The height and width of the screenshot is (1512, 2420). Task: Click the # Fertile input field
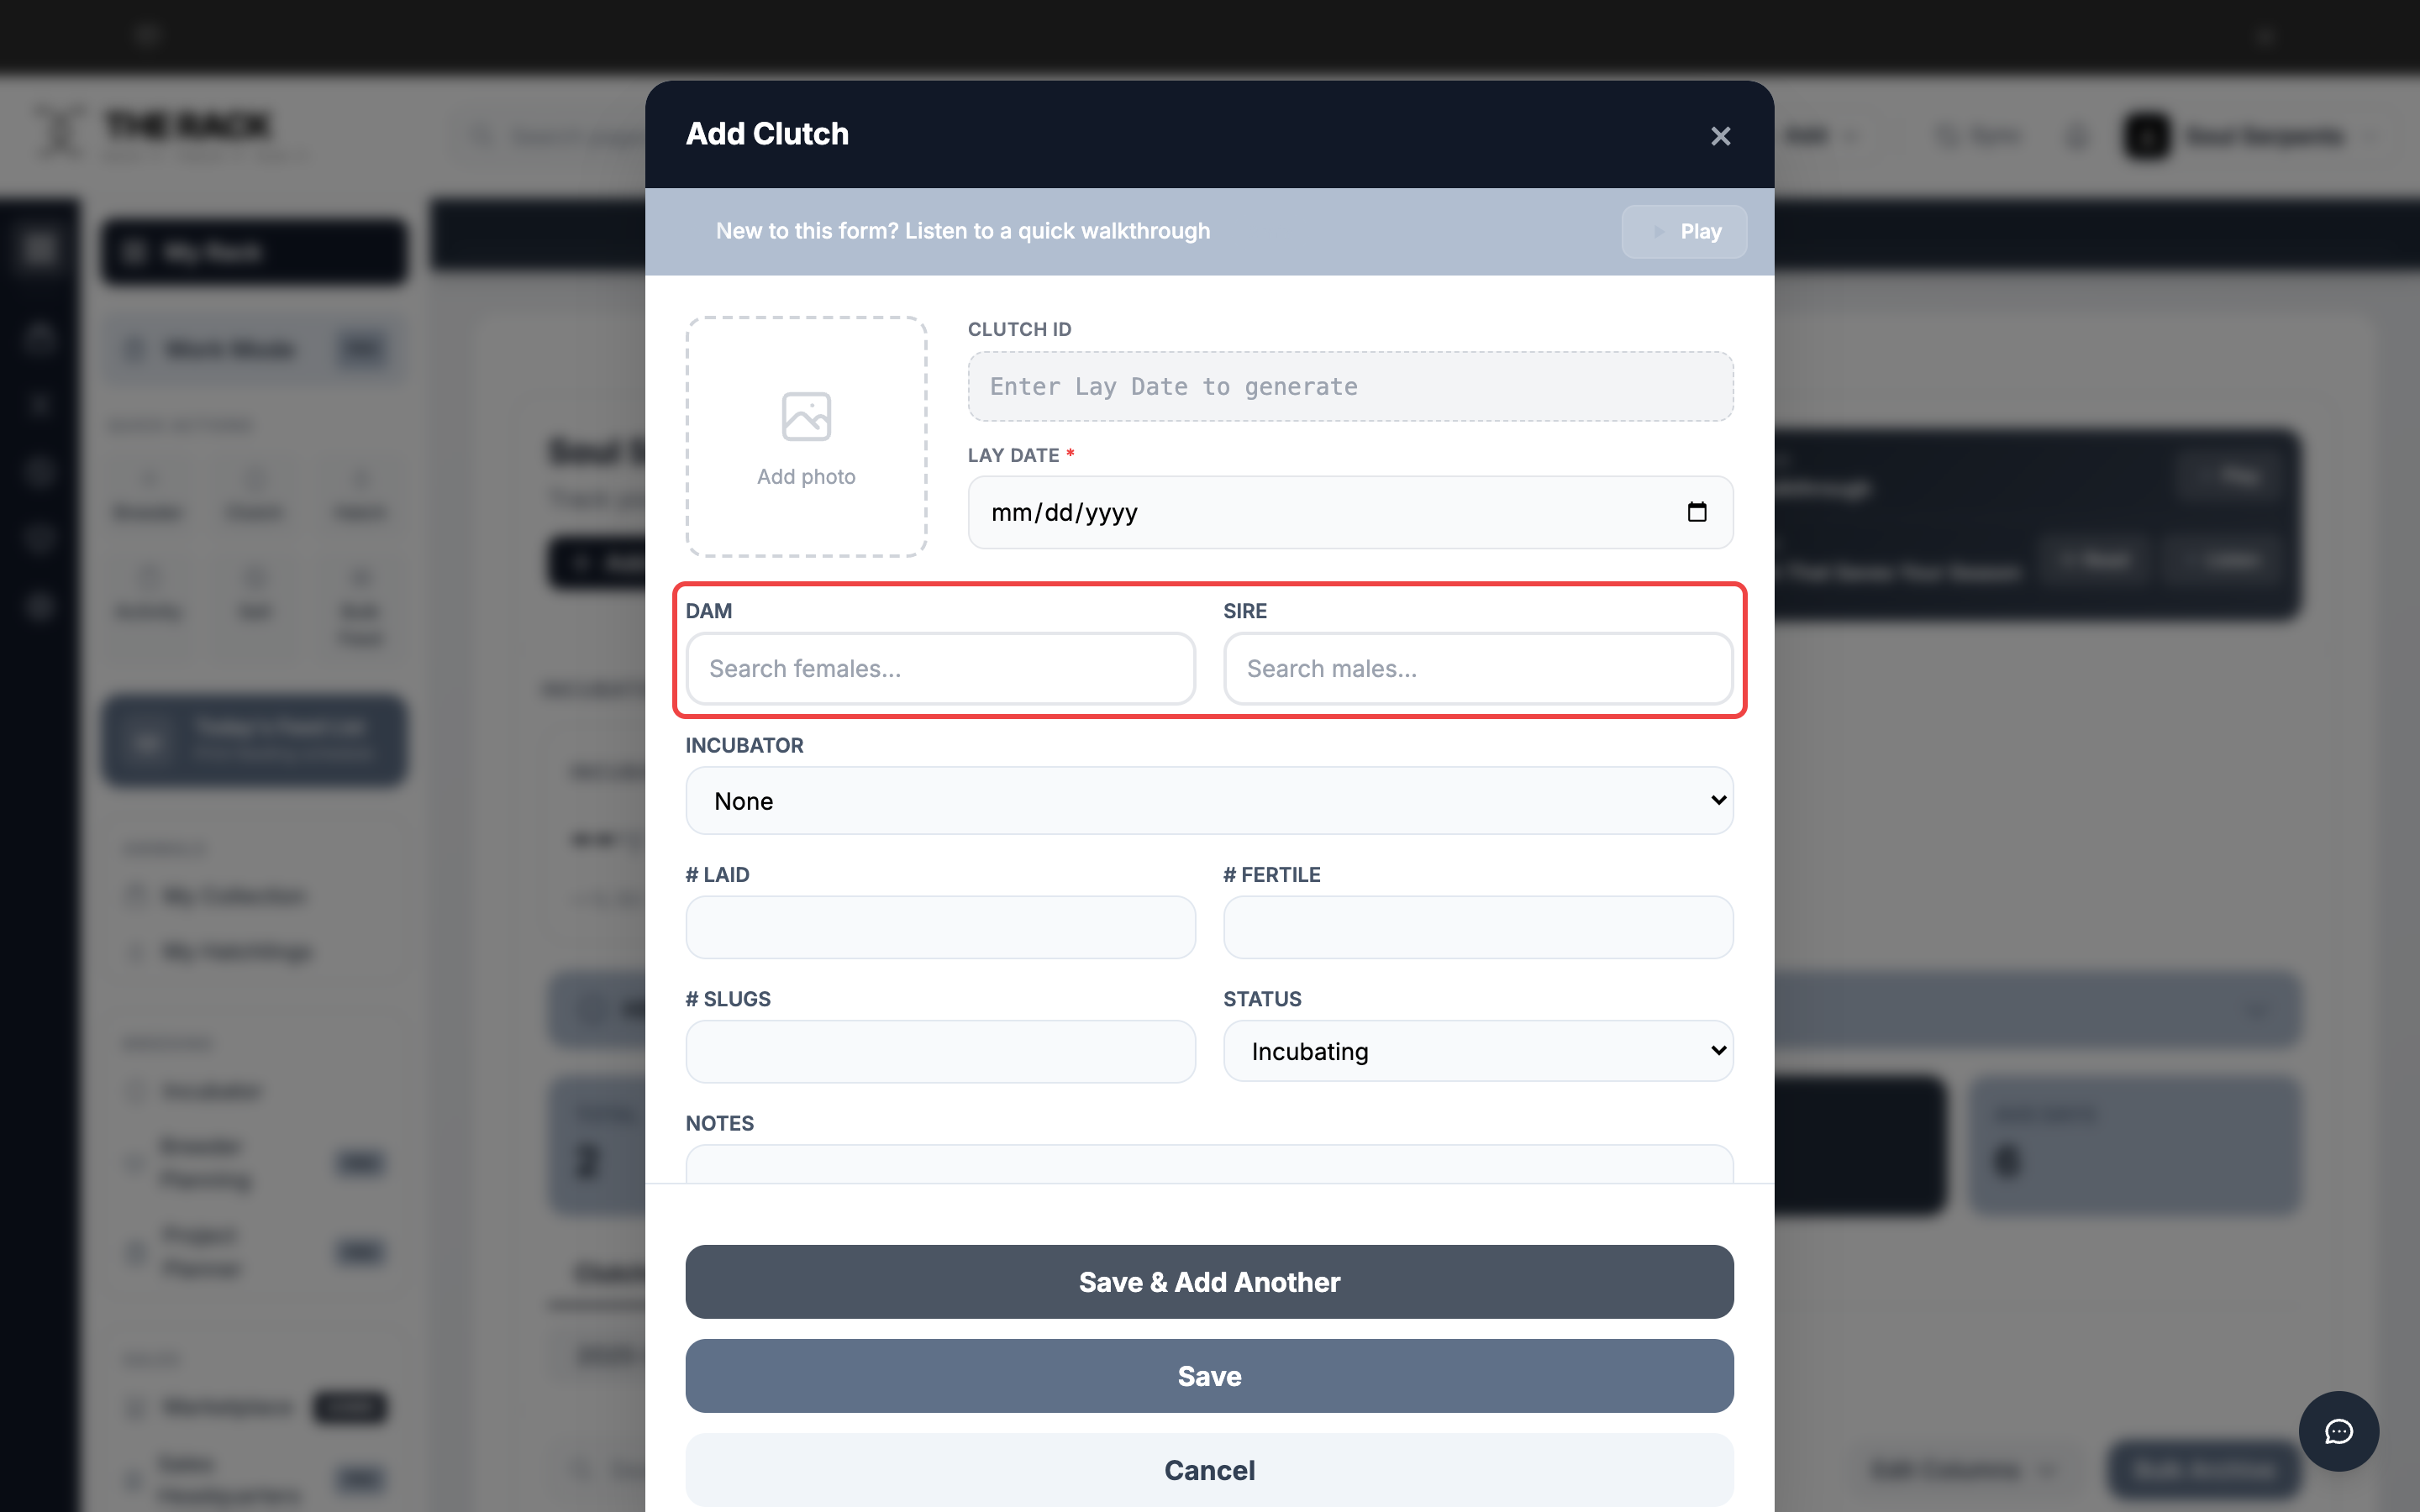point(1478,927)
